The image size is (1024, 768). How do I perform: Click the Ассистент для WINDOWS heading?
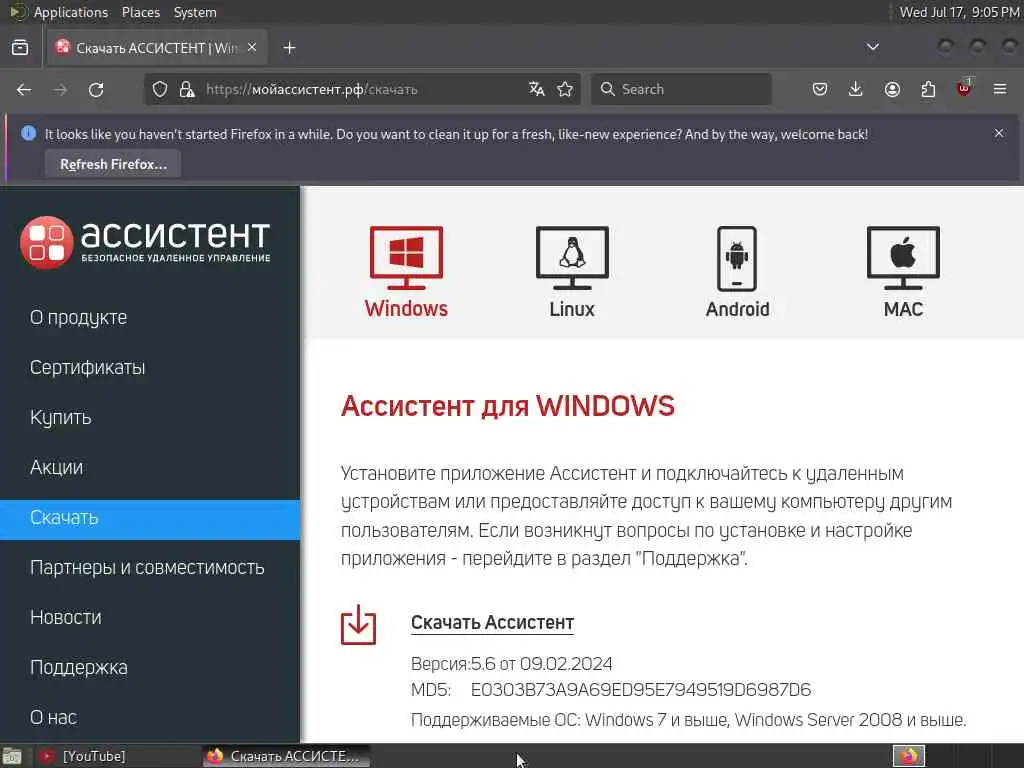coord(507,406)
